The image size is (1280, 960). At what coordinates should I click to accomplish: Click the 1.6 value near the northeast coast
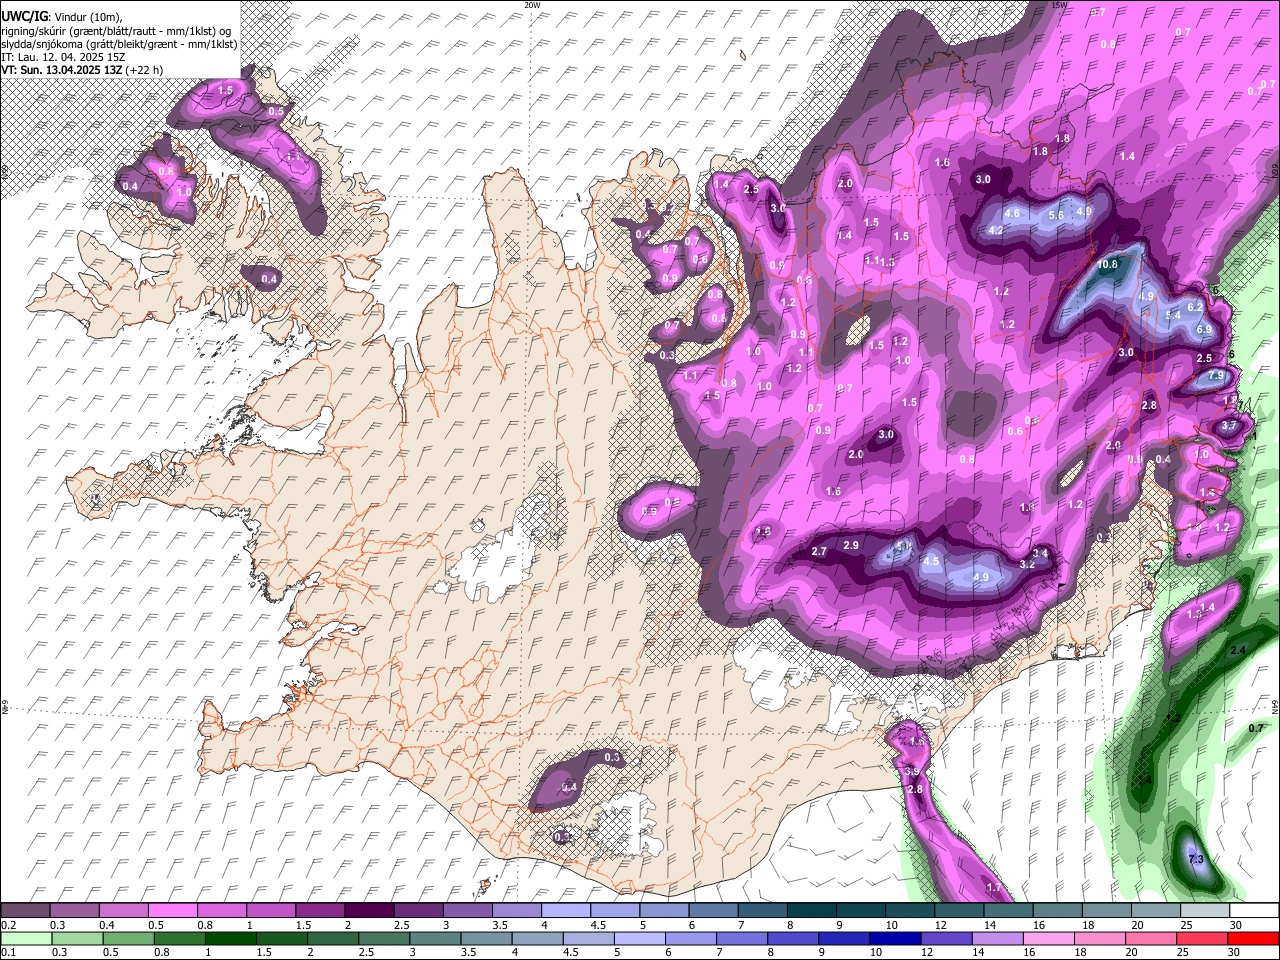pos(942,162)
